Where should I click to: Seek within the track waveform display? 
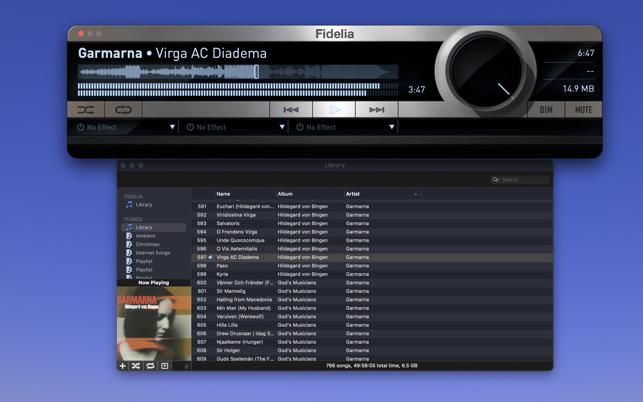[x=238, y=72]
